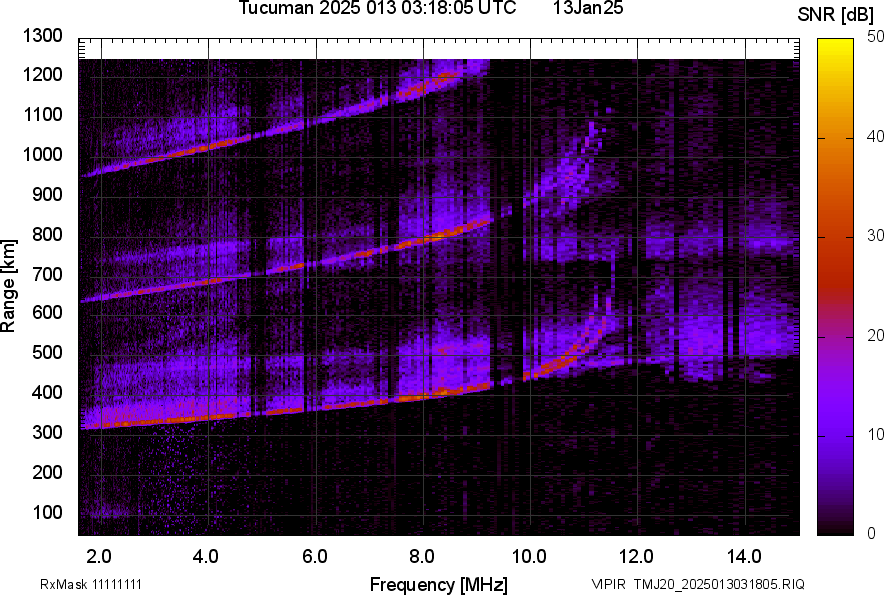Screen dimensions: 884x595
Task: Click the '8.0' tick on the frequency axis
Action: 421,556
